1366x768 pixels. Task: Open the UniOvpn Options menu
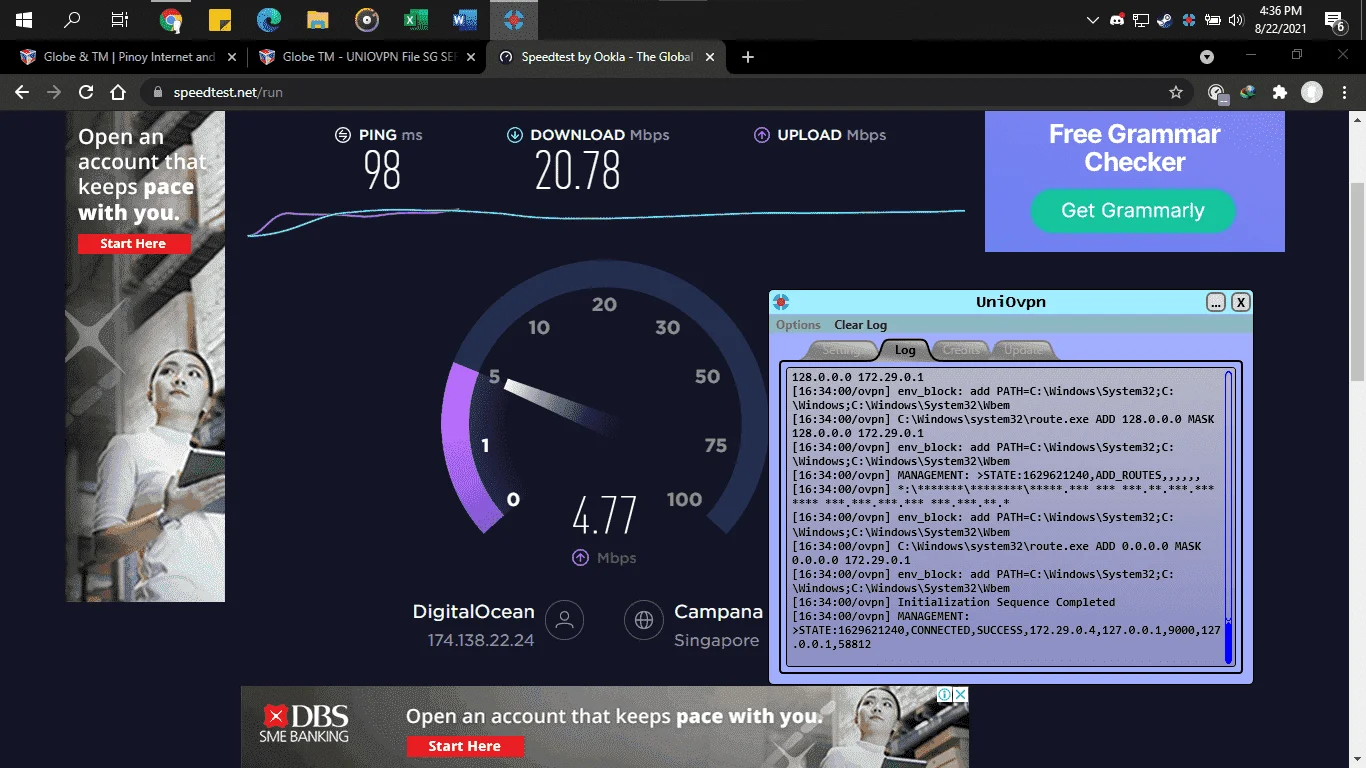point(798,325)
